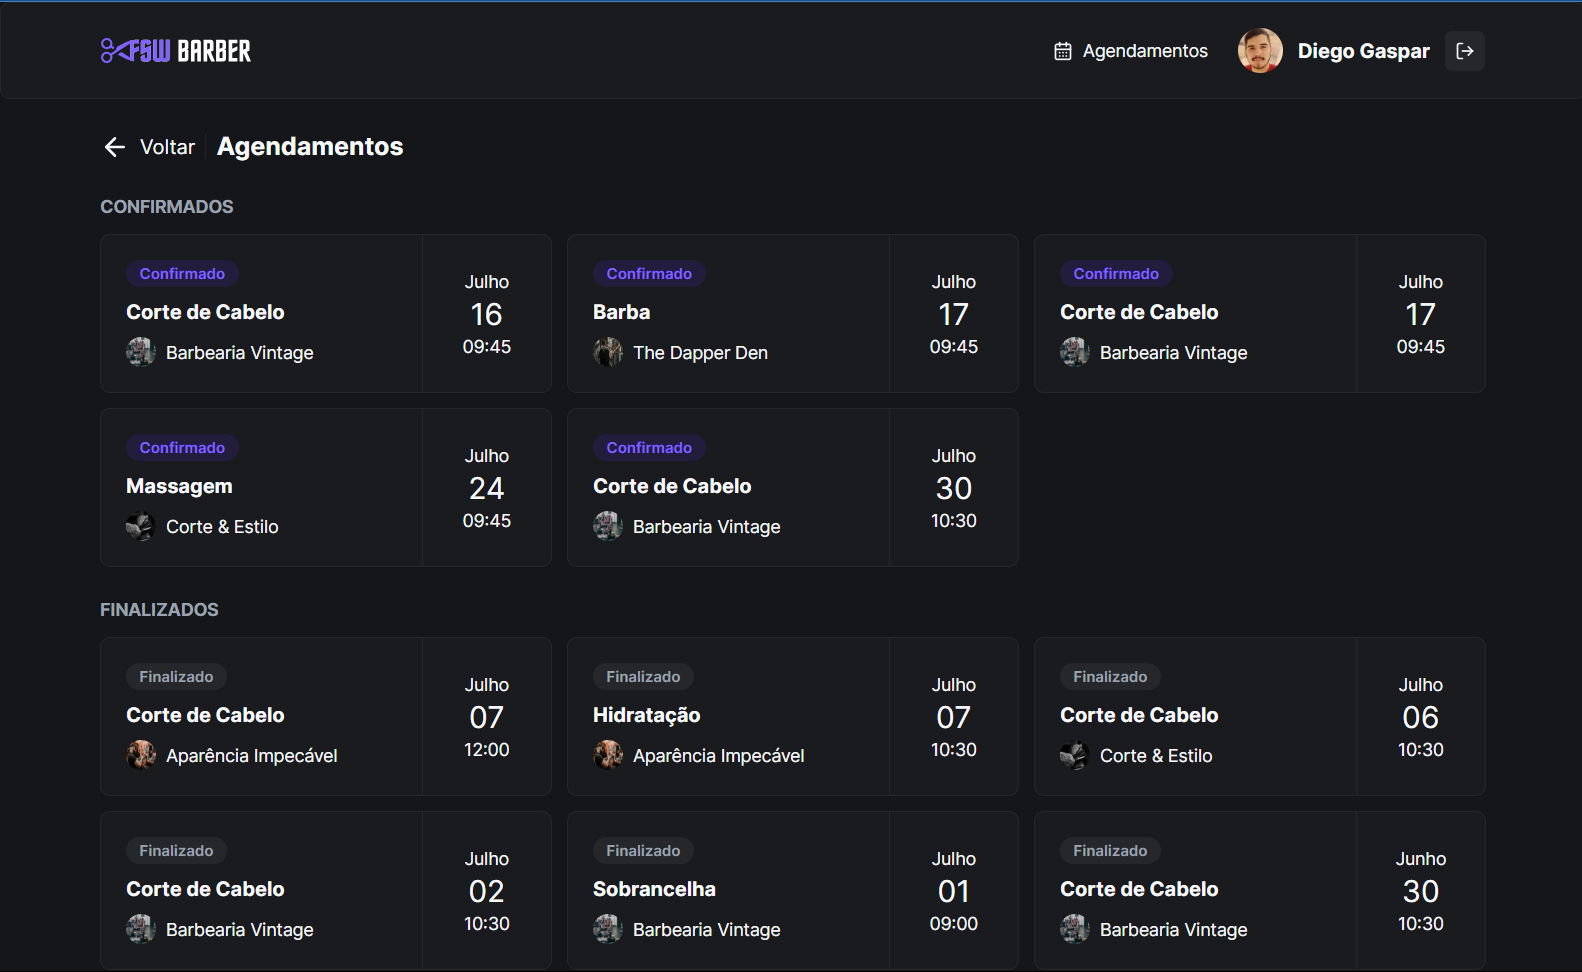Click the Aparência Impecável avatar on Hidratação card
Screen dimensions: 1582x972
(608, 756)
